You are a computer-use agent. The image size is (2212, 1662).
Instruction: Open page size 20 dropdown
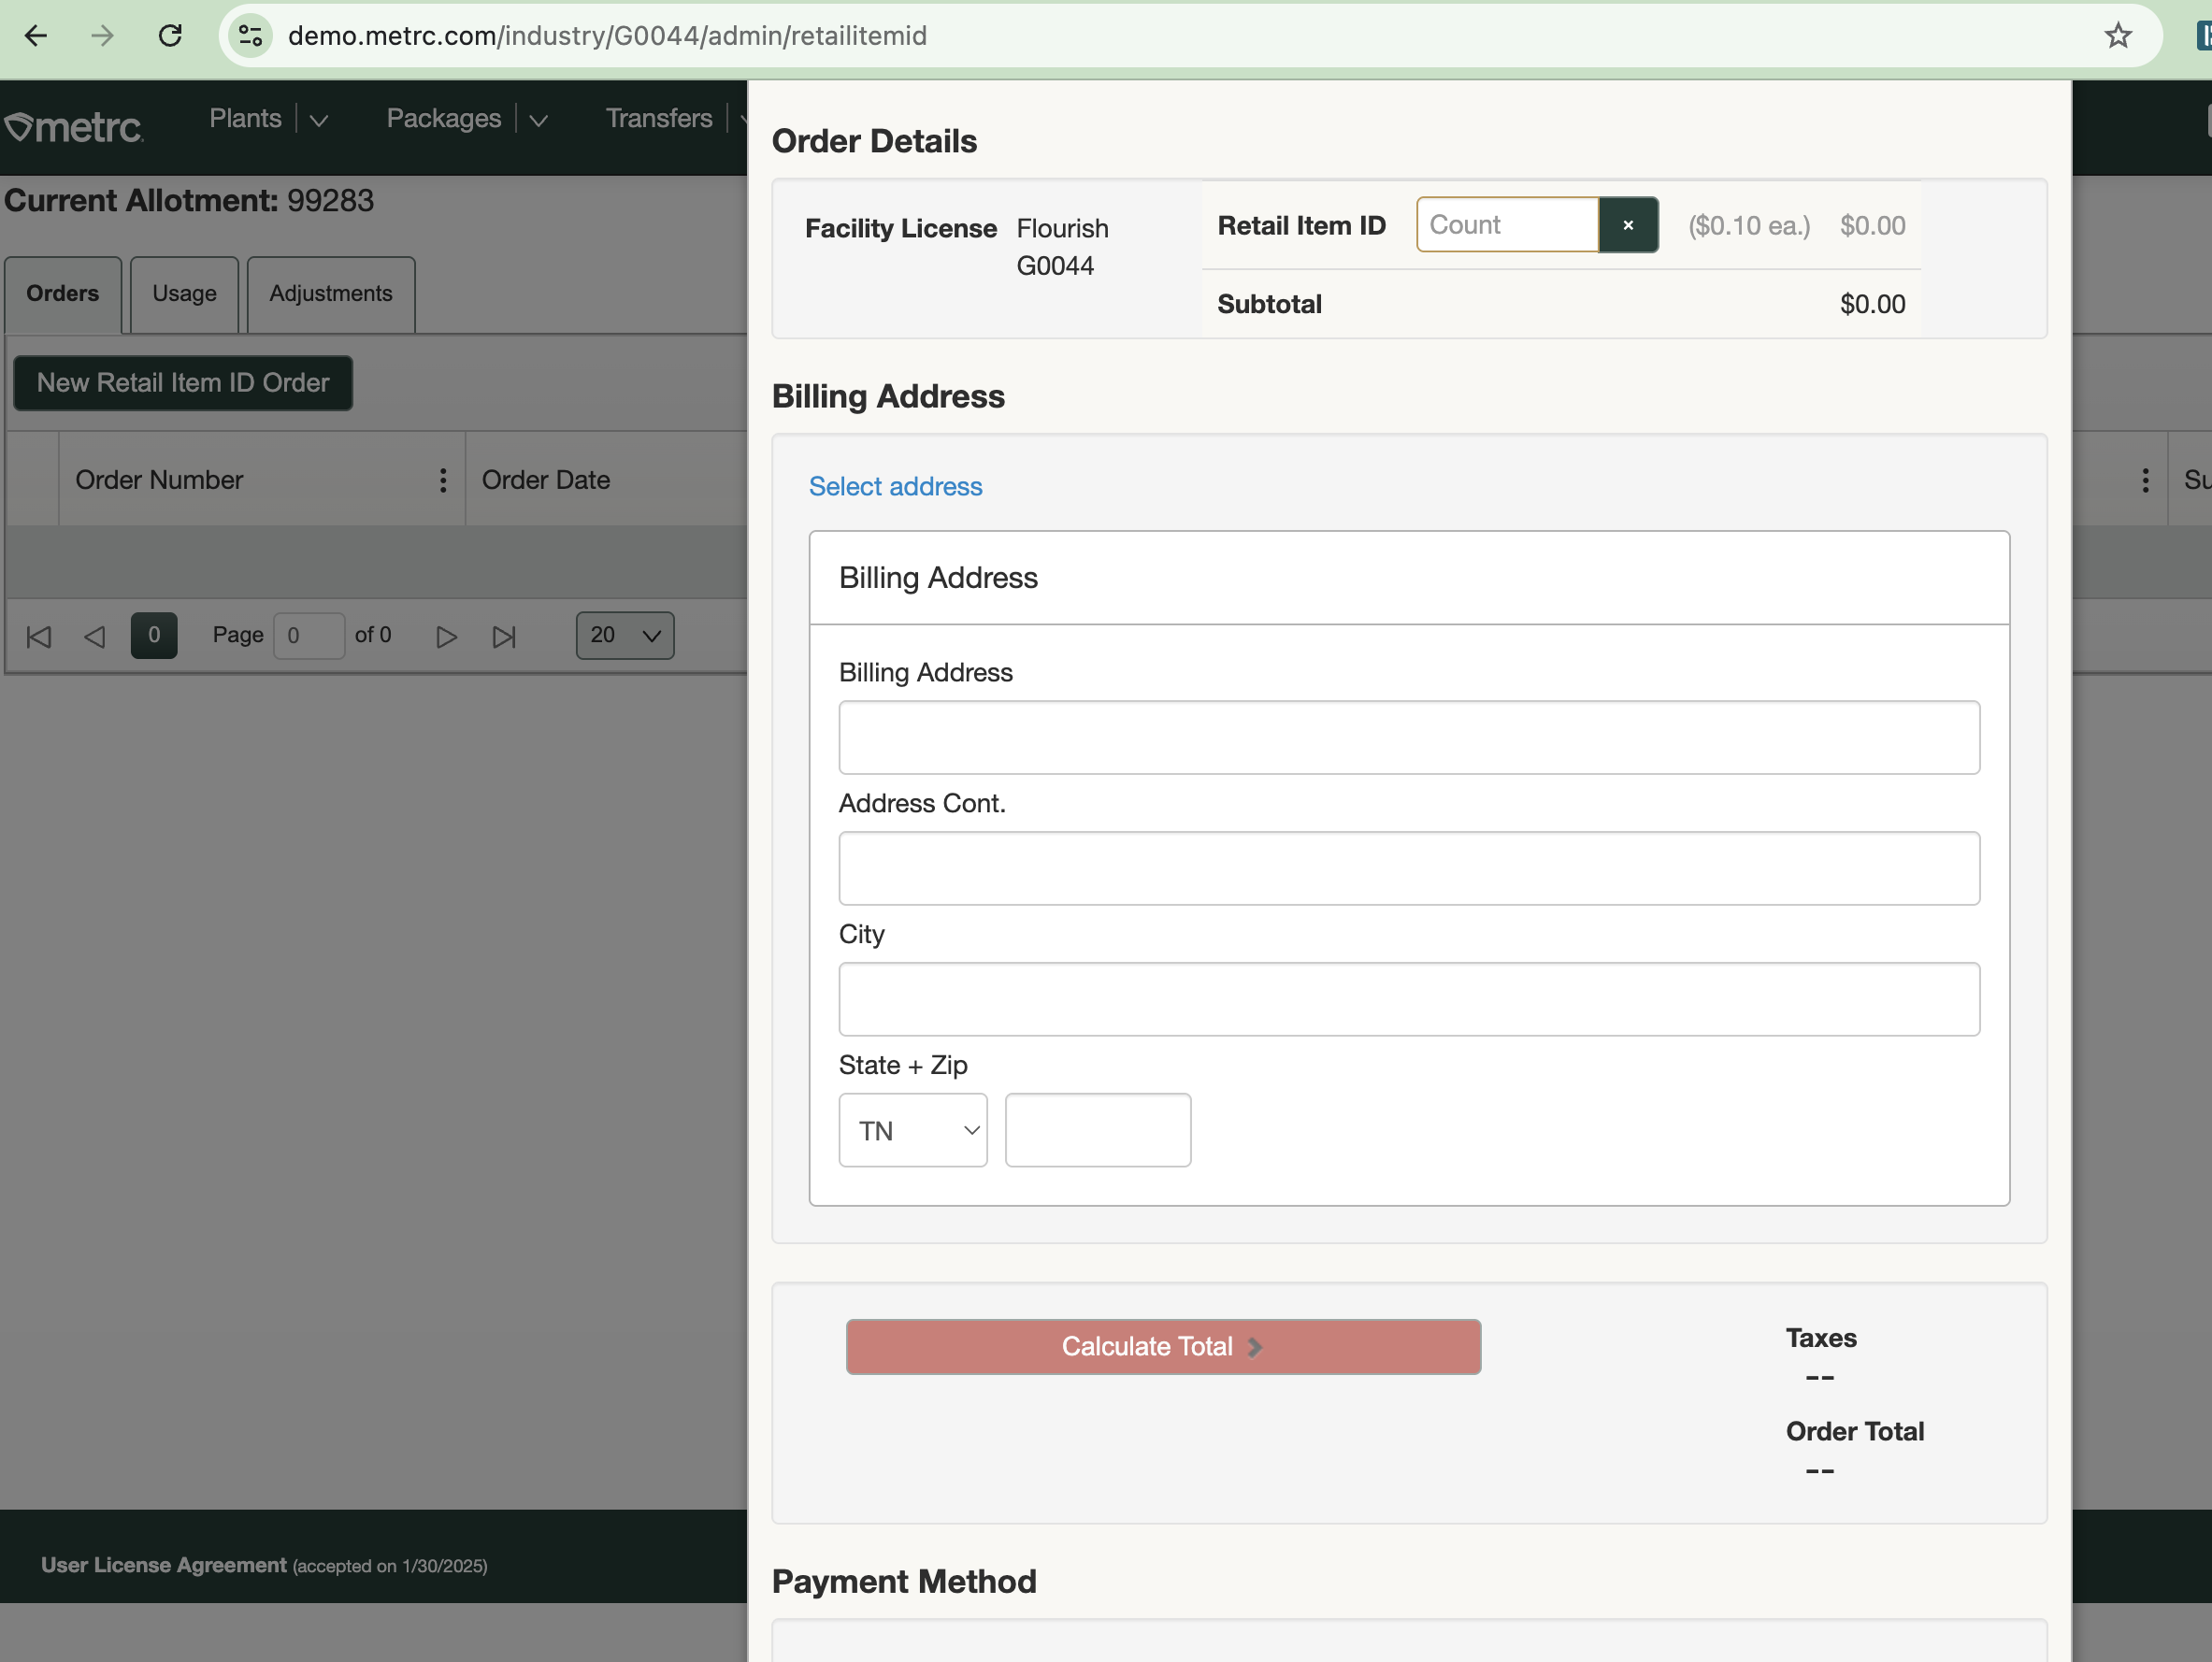pos(624,635)
